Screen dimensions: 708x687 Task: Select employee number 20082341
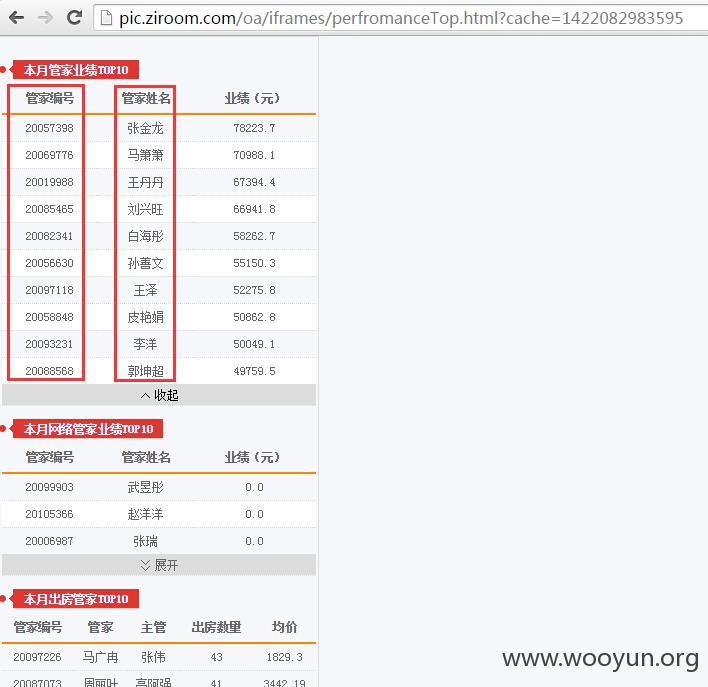click(x=49, y=236)
